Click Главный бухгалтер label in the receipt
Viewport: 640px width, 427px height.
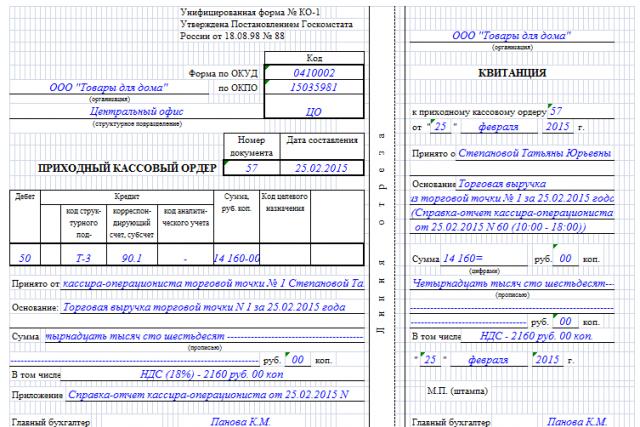pyautogui.click(x=451, y=422)
